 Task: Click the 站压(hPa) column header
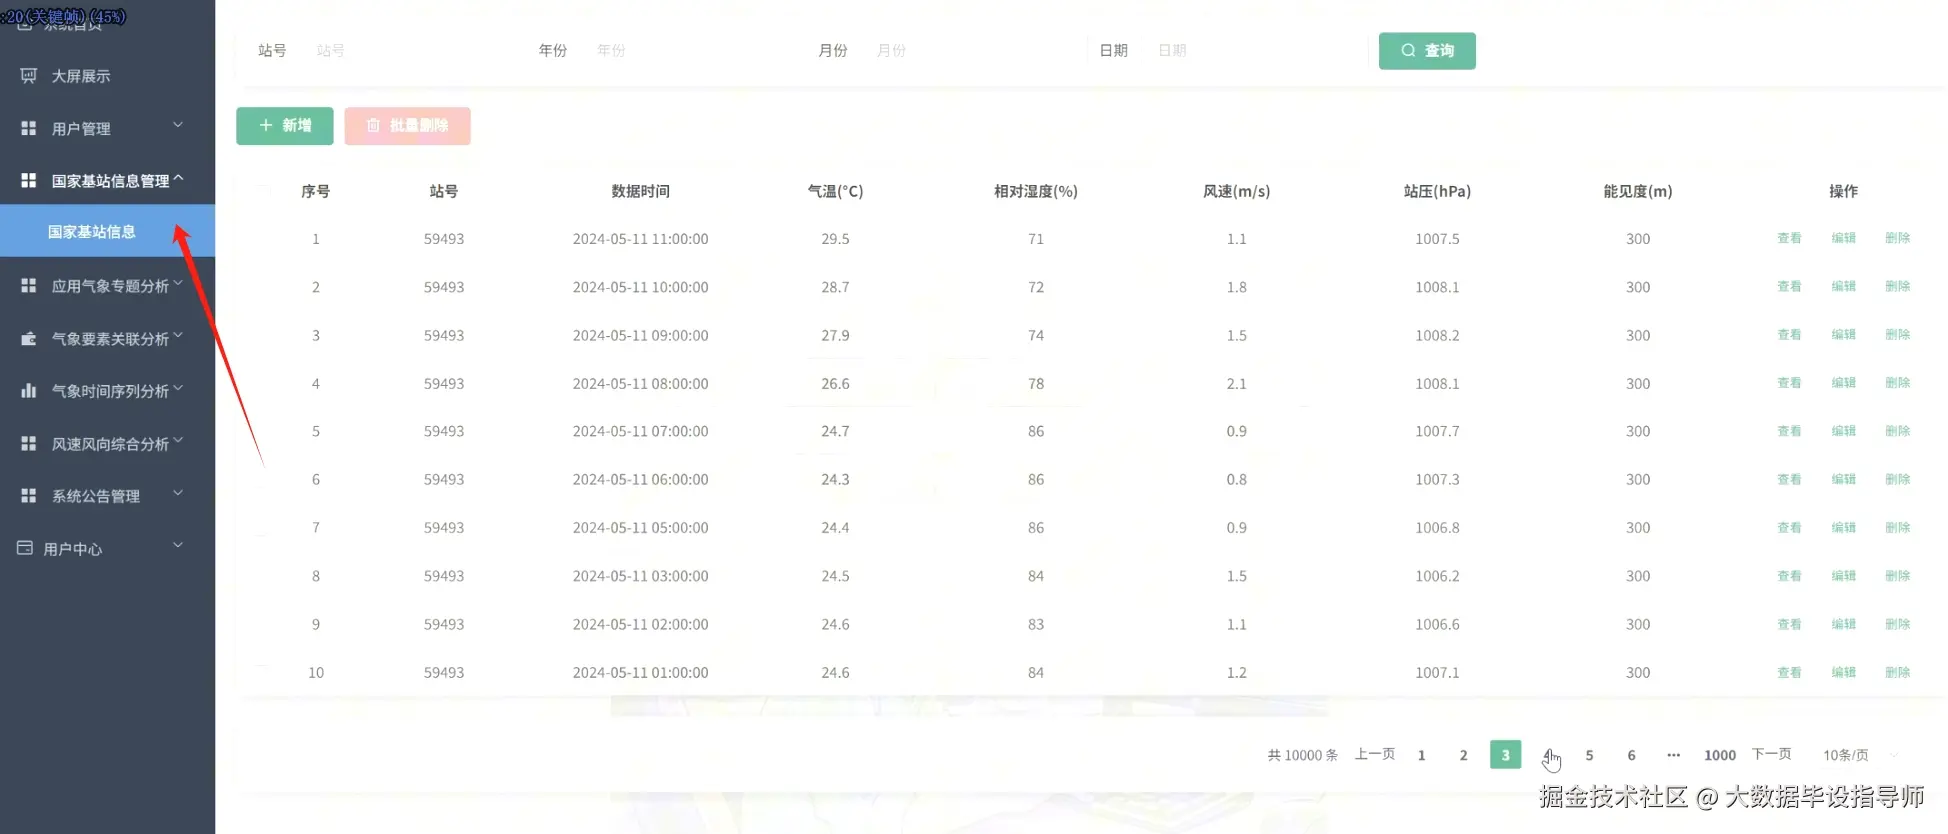pyautogui.click(x=1437, y=191)
